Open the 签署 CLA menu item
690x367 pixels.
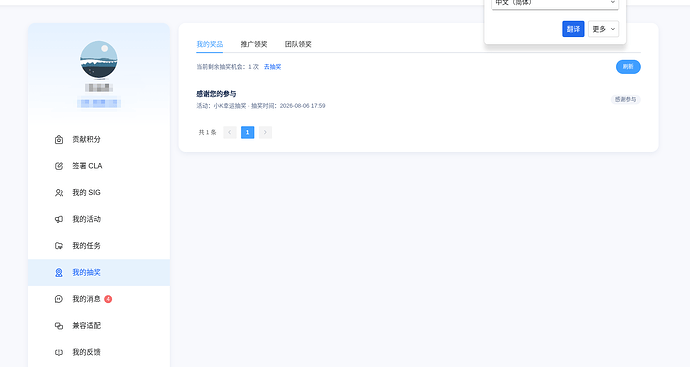click(x=99, y=166)
